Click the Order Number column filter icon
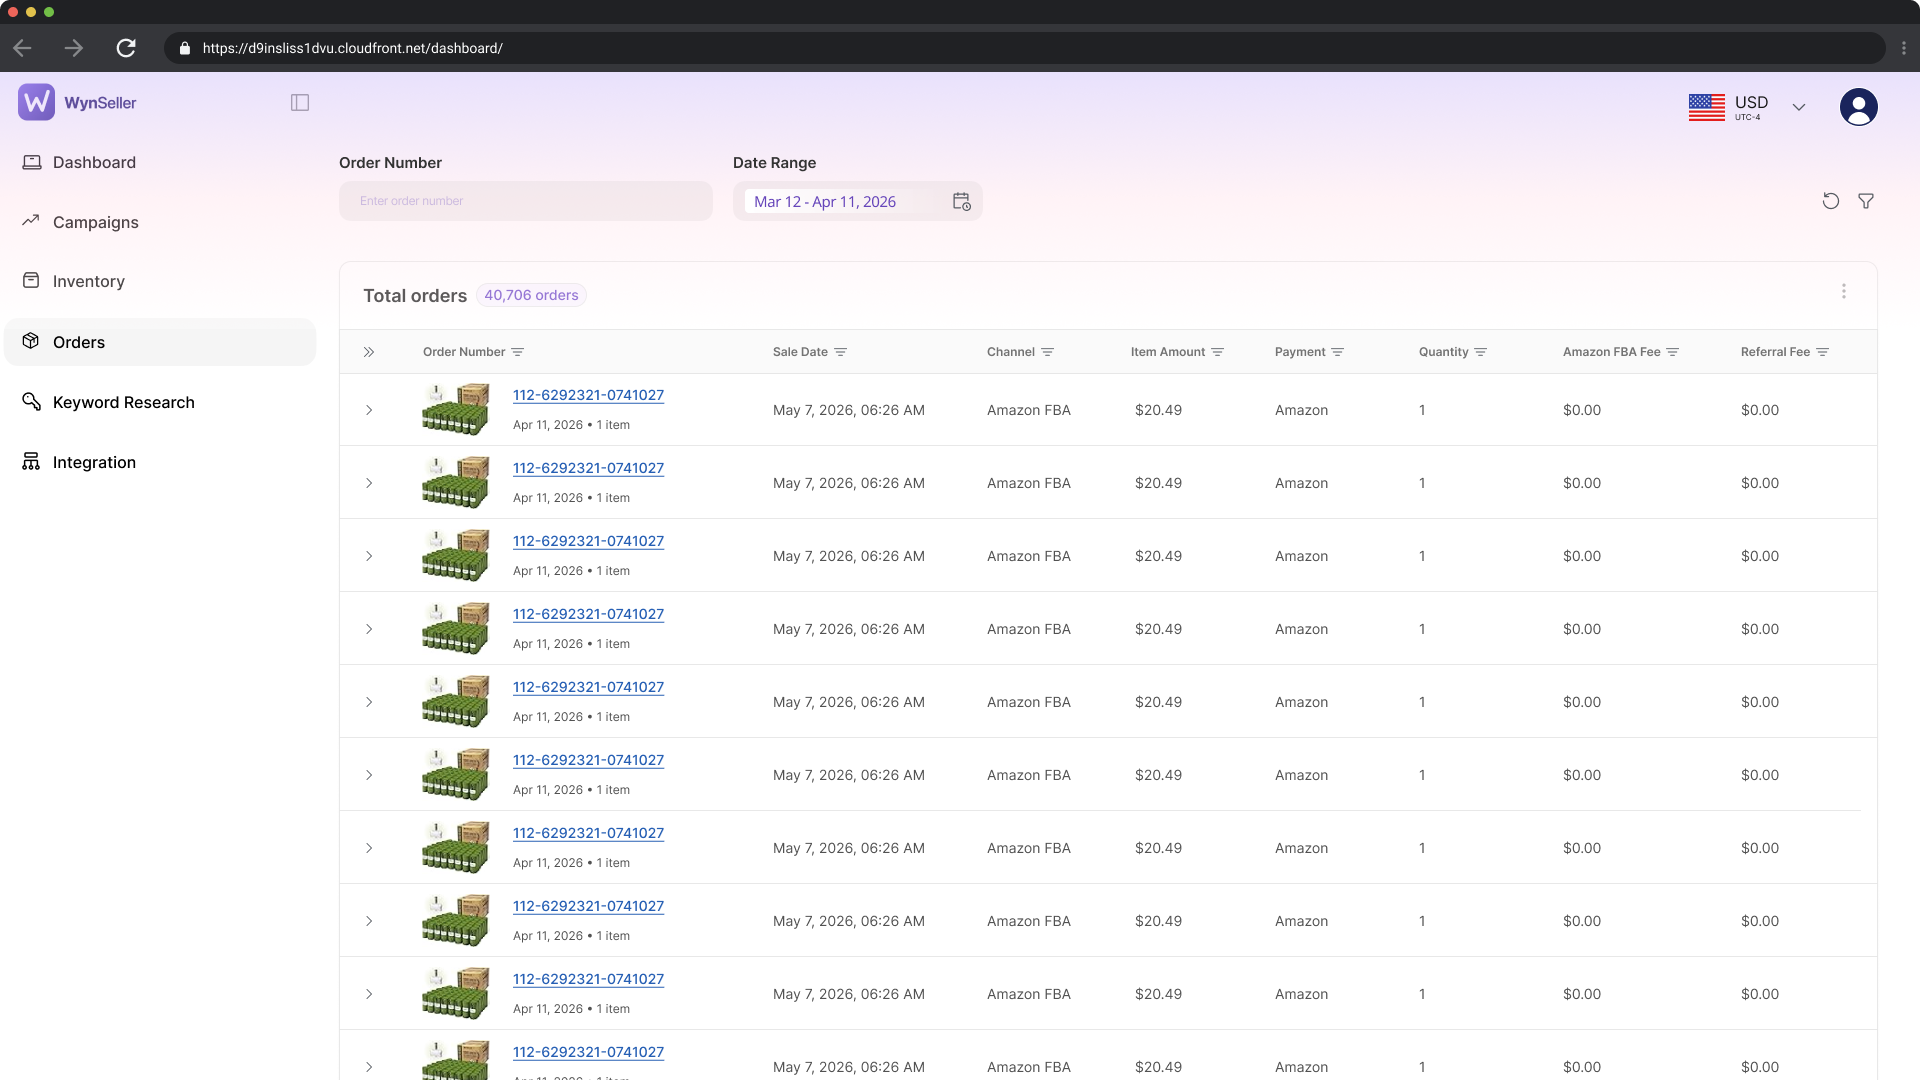Viewport: 1920px width, 1080px height. click(517, 352)
